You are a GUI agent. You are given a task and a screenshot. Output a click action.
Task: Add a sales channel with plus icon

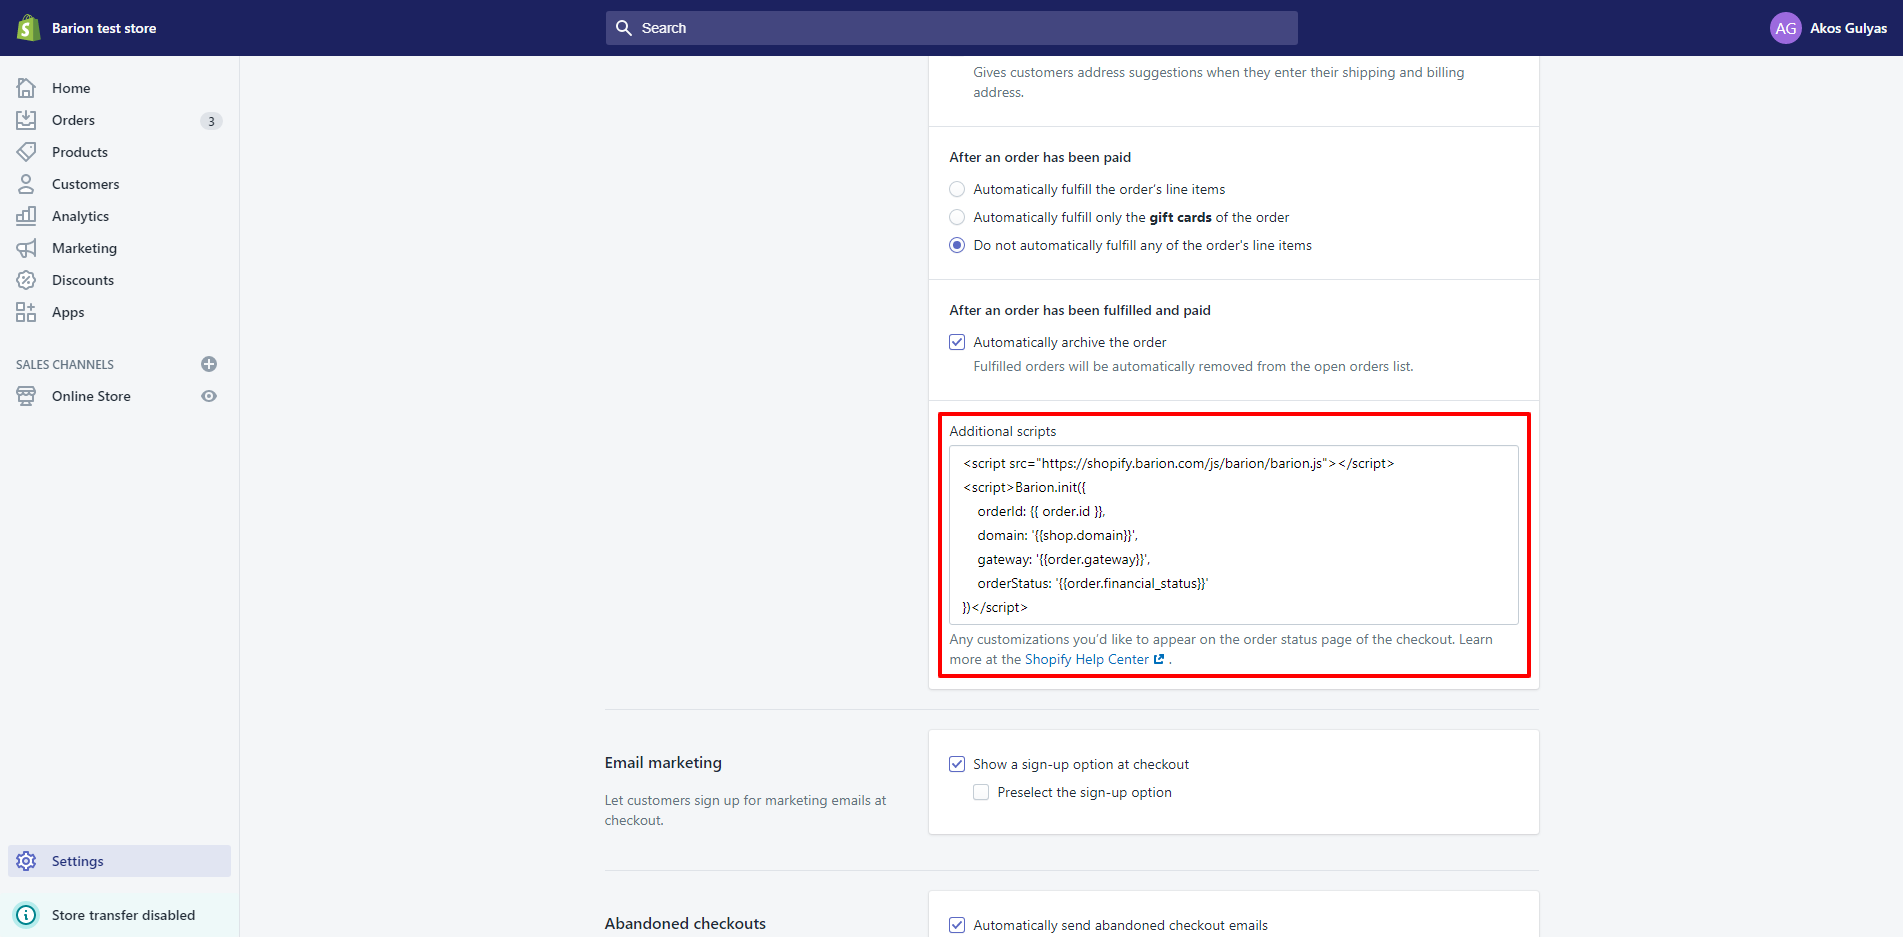pyautogui.click(x=209, y=364)
